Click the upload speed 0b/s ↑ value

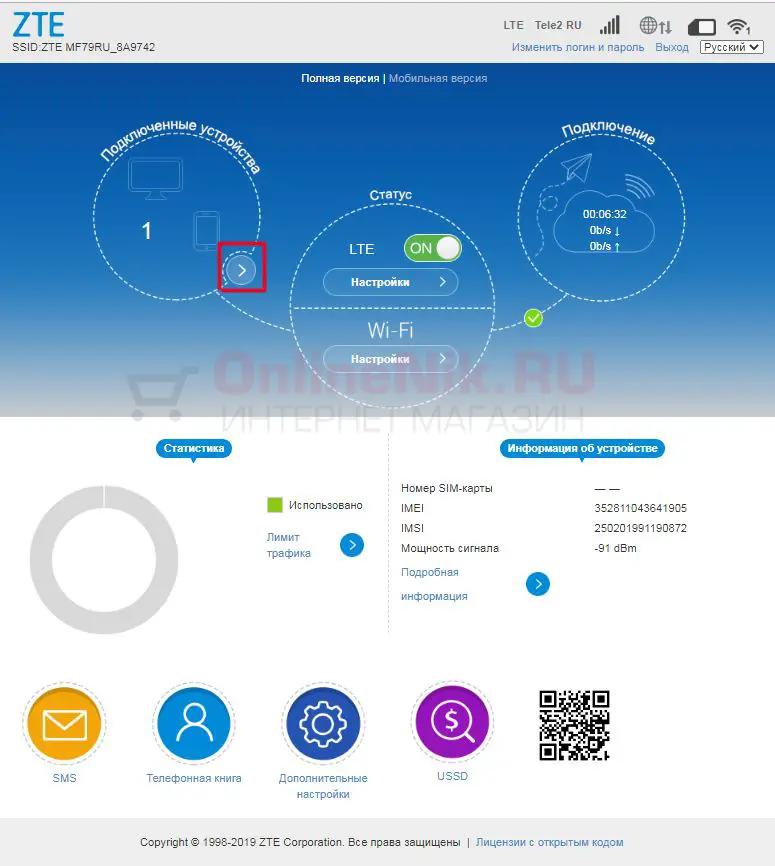click(x=604, y=246)
